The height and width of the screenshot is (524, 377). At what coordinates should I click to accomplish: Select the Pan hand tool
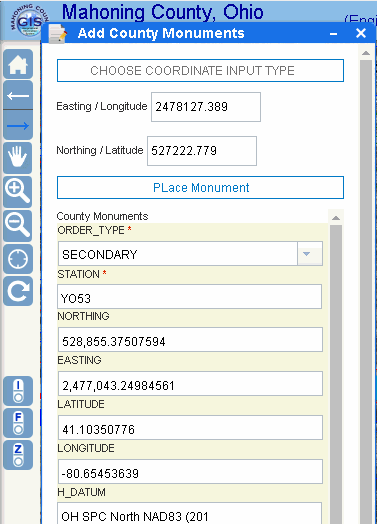click(x=18, y=158)
